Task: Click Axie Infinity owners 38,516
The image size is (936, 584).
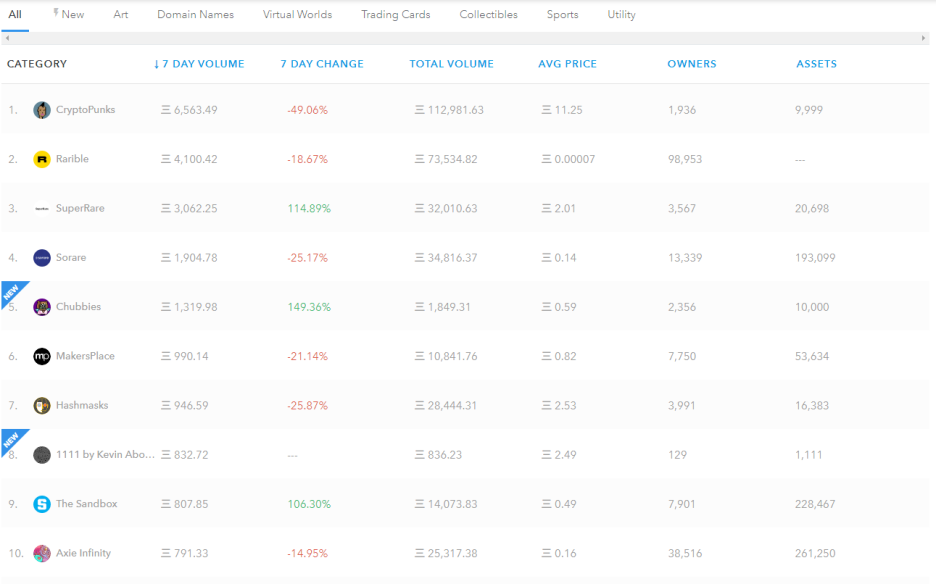Action: pyautogui.click(x=685, y=554)
